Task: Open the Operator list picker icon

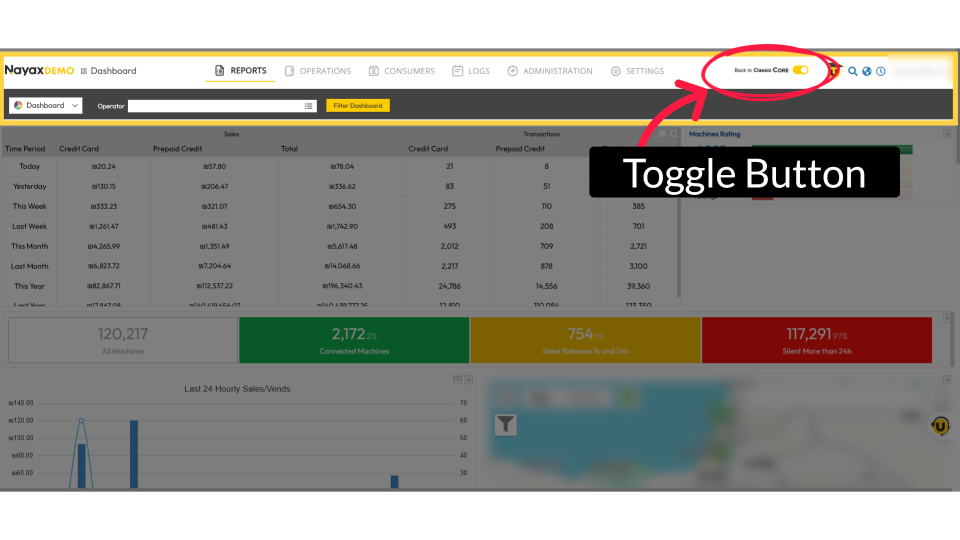Action: (309, 105)
